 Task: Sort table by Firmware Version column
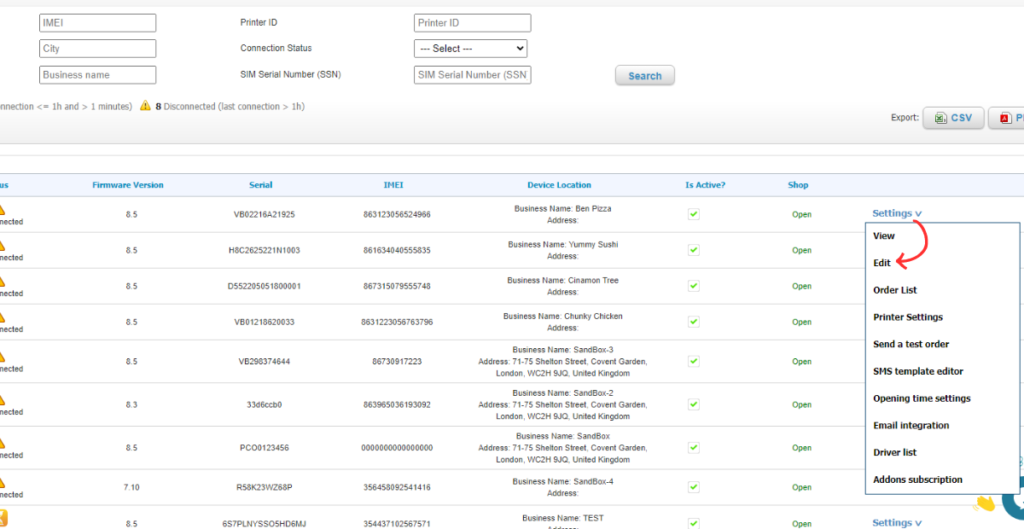coord(128,185)
